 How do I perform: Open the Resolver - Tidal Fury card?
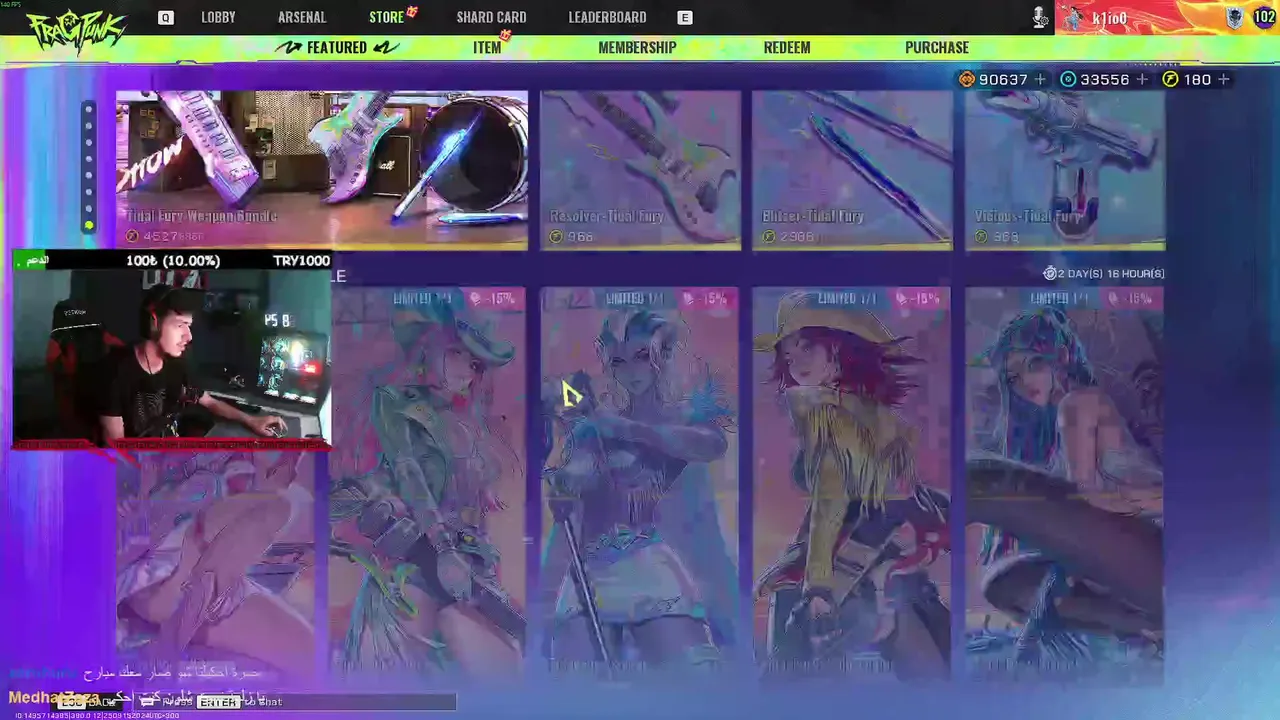pos(641,170)
